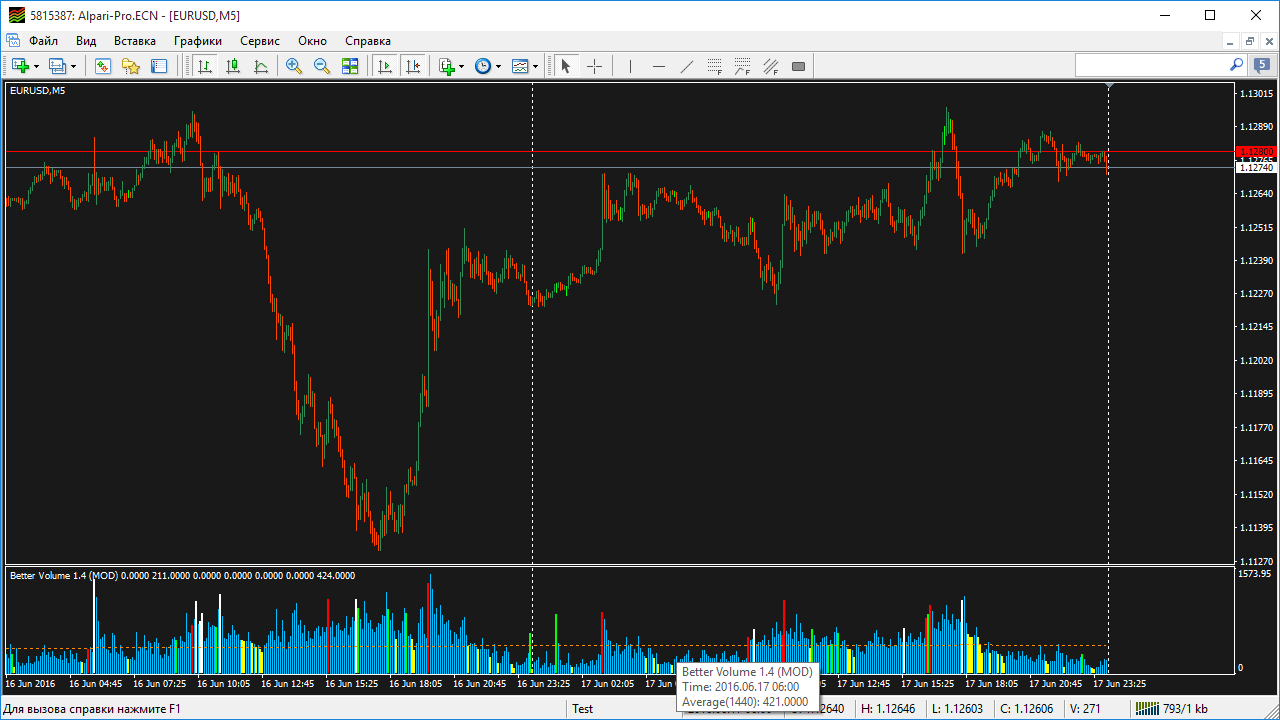Open the Файл menu
Viewport: 1280px width, 720px height.
(43, 41)
